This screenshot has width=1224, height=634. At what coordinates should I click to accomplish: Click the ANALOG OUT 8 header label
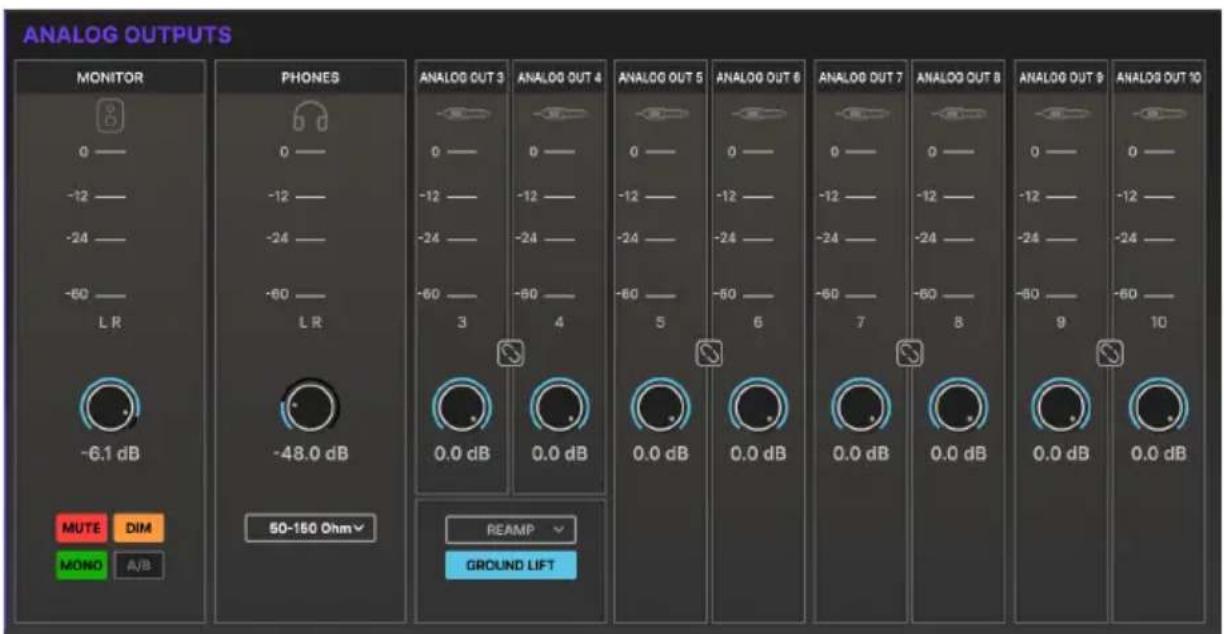coord(959,78)
